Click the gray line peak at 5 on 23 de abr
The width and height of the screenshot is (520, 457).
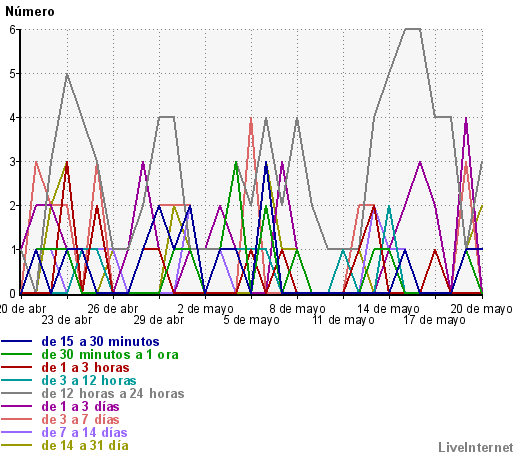67,74
